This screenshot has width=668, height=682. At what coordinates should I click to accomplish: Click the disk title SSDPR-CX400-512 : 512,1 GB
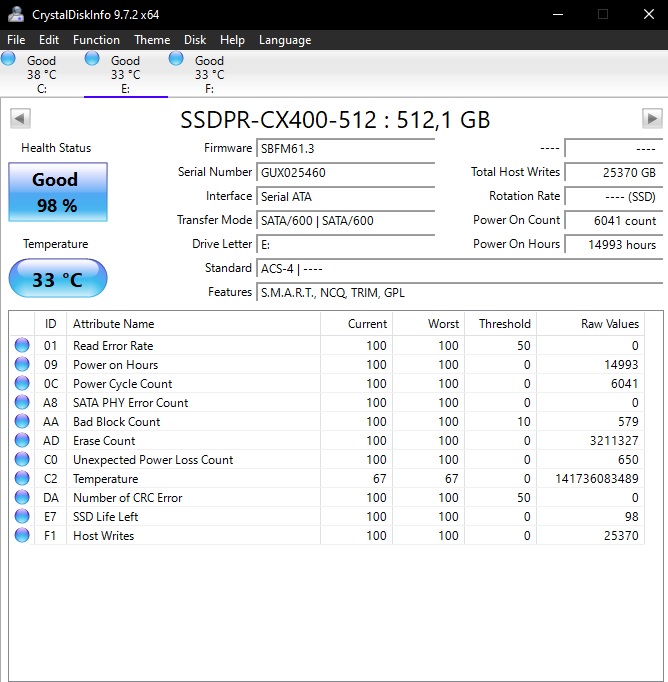coord(335,120)
